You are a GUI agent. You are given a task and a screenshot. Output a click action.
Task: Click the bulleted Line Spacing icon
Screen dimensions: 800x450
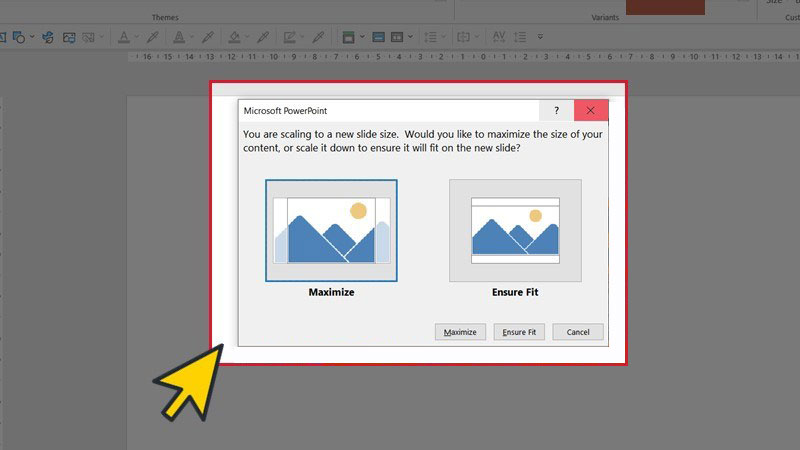(x=431, y=37)
